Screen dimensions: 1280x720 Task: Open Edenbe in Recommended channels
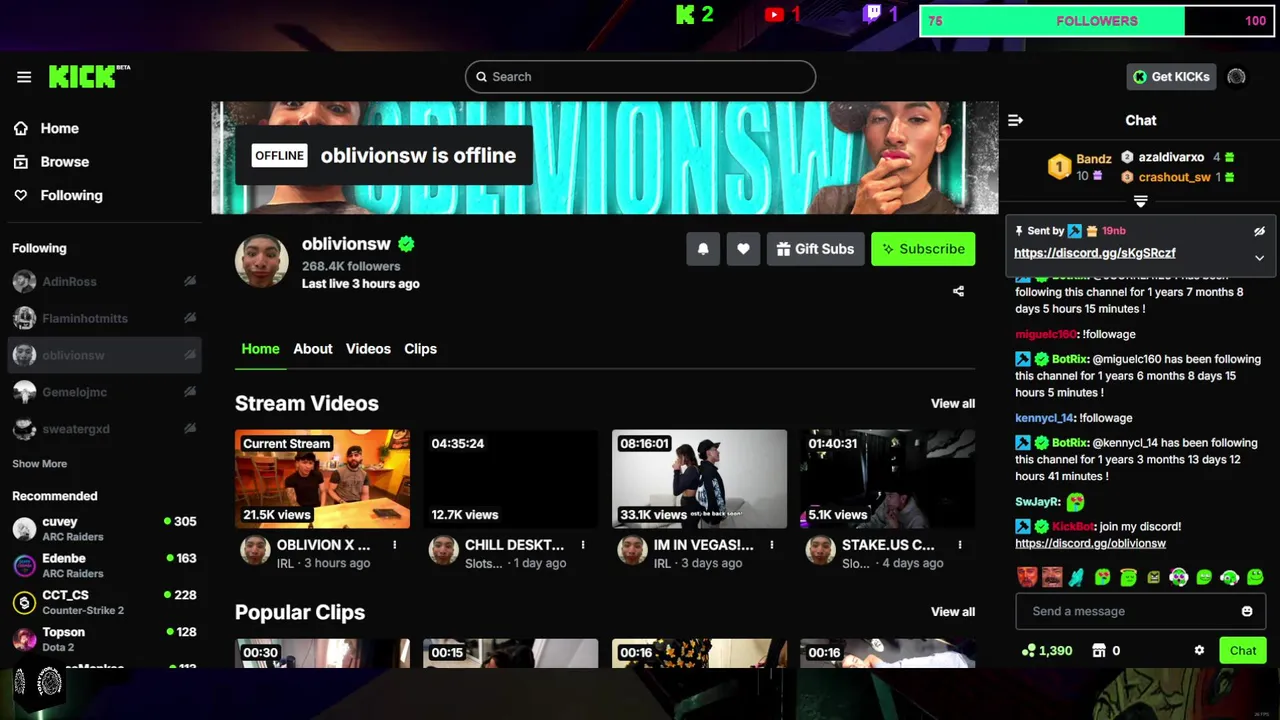click(104, 565)
